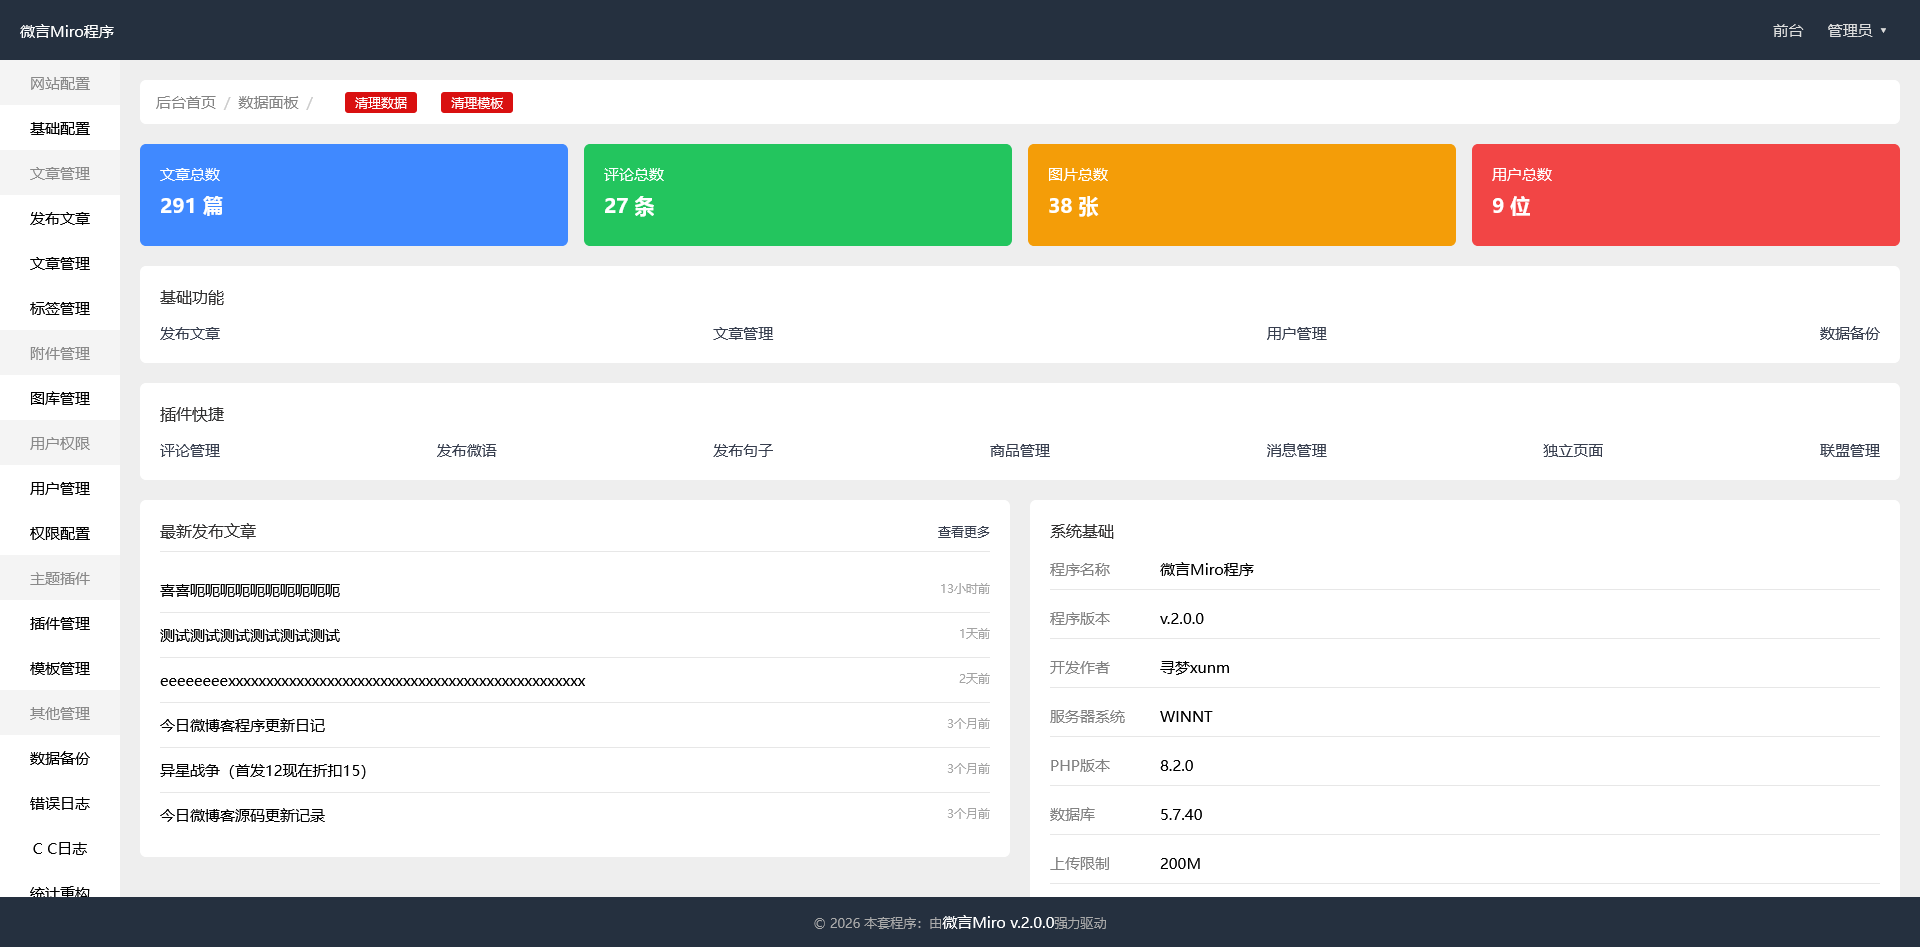
Task: Open 标签管理 in the sidebar
Action: click(60, 308)
